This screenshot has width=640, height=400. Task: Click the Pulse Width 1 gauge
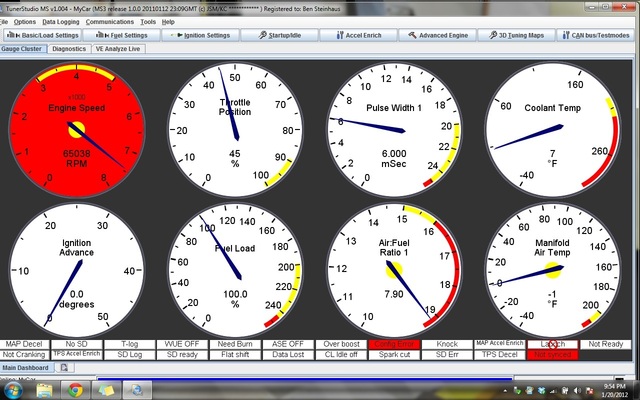394,130
